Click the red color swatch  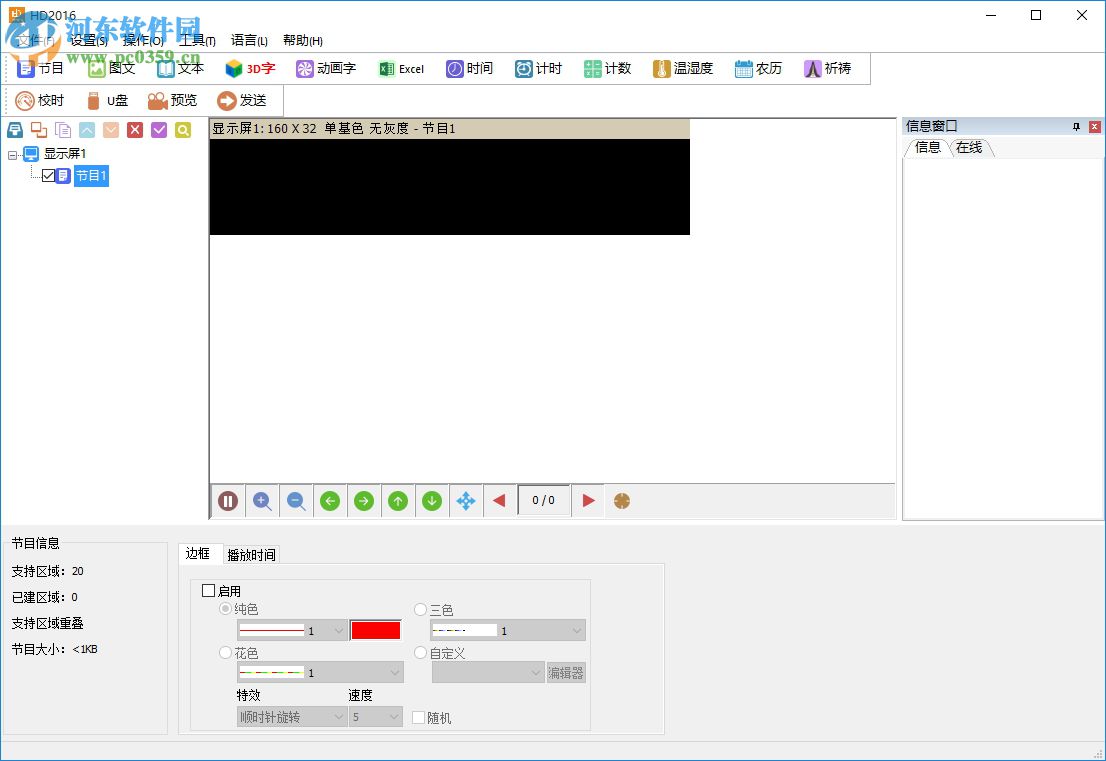(375, 630)
